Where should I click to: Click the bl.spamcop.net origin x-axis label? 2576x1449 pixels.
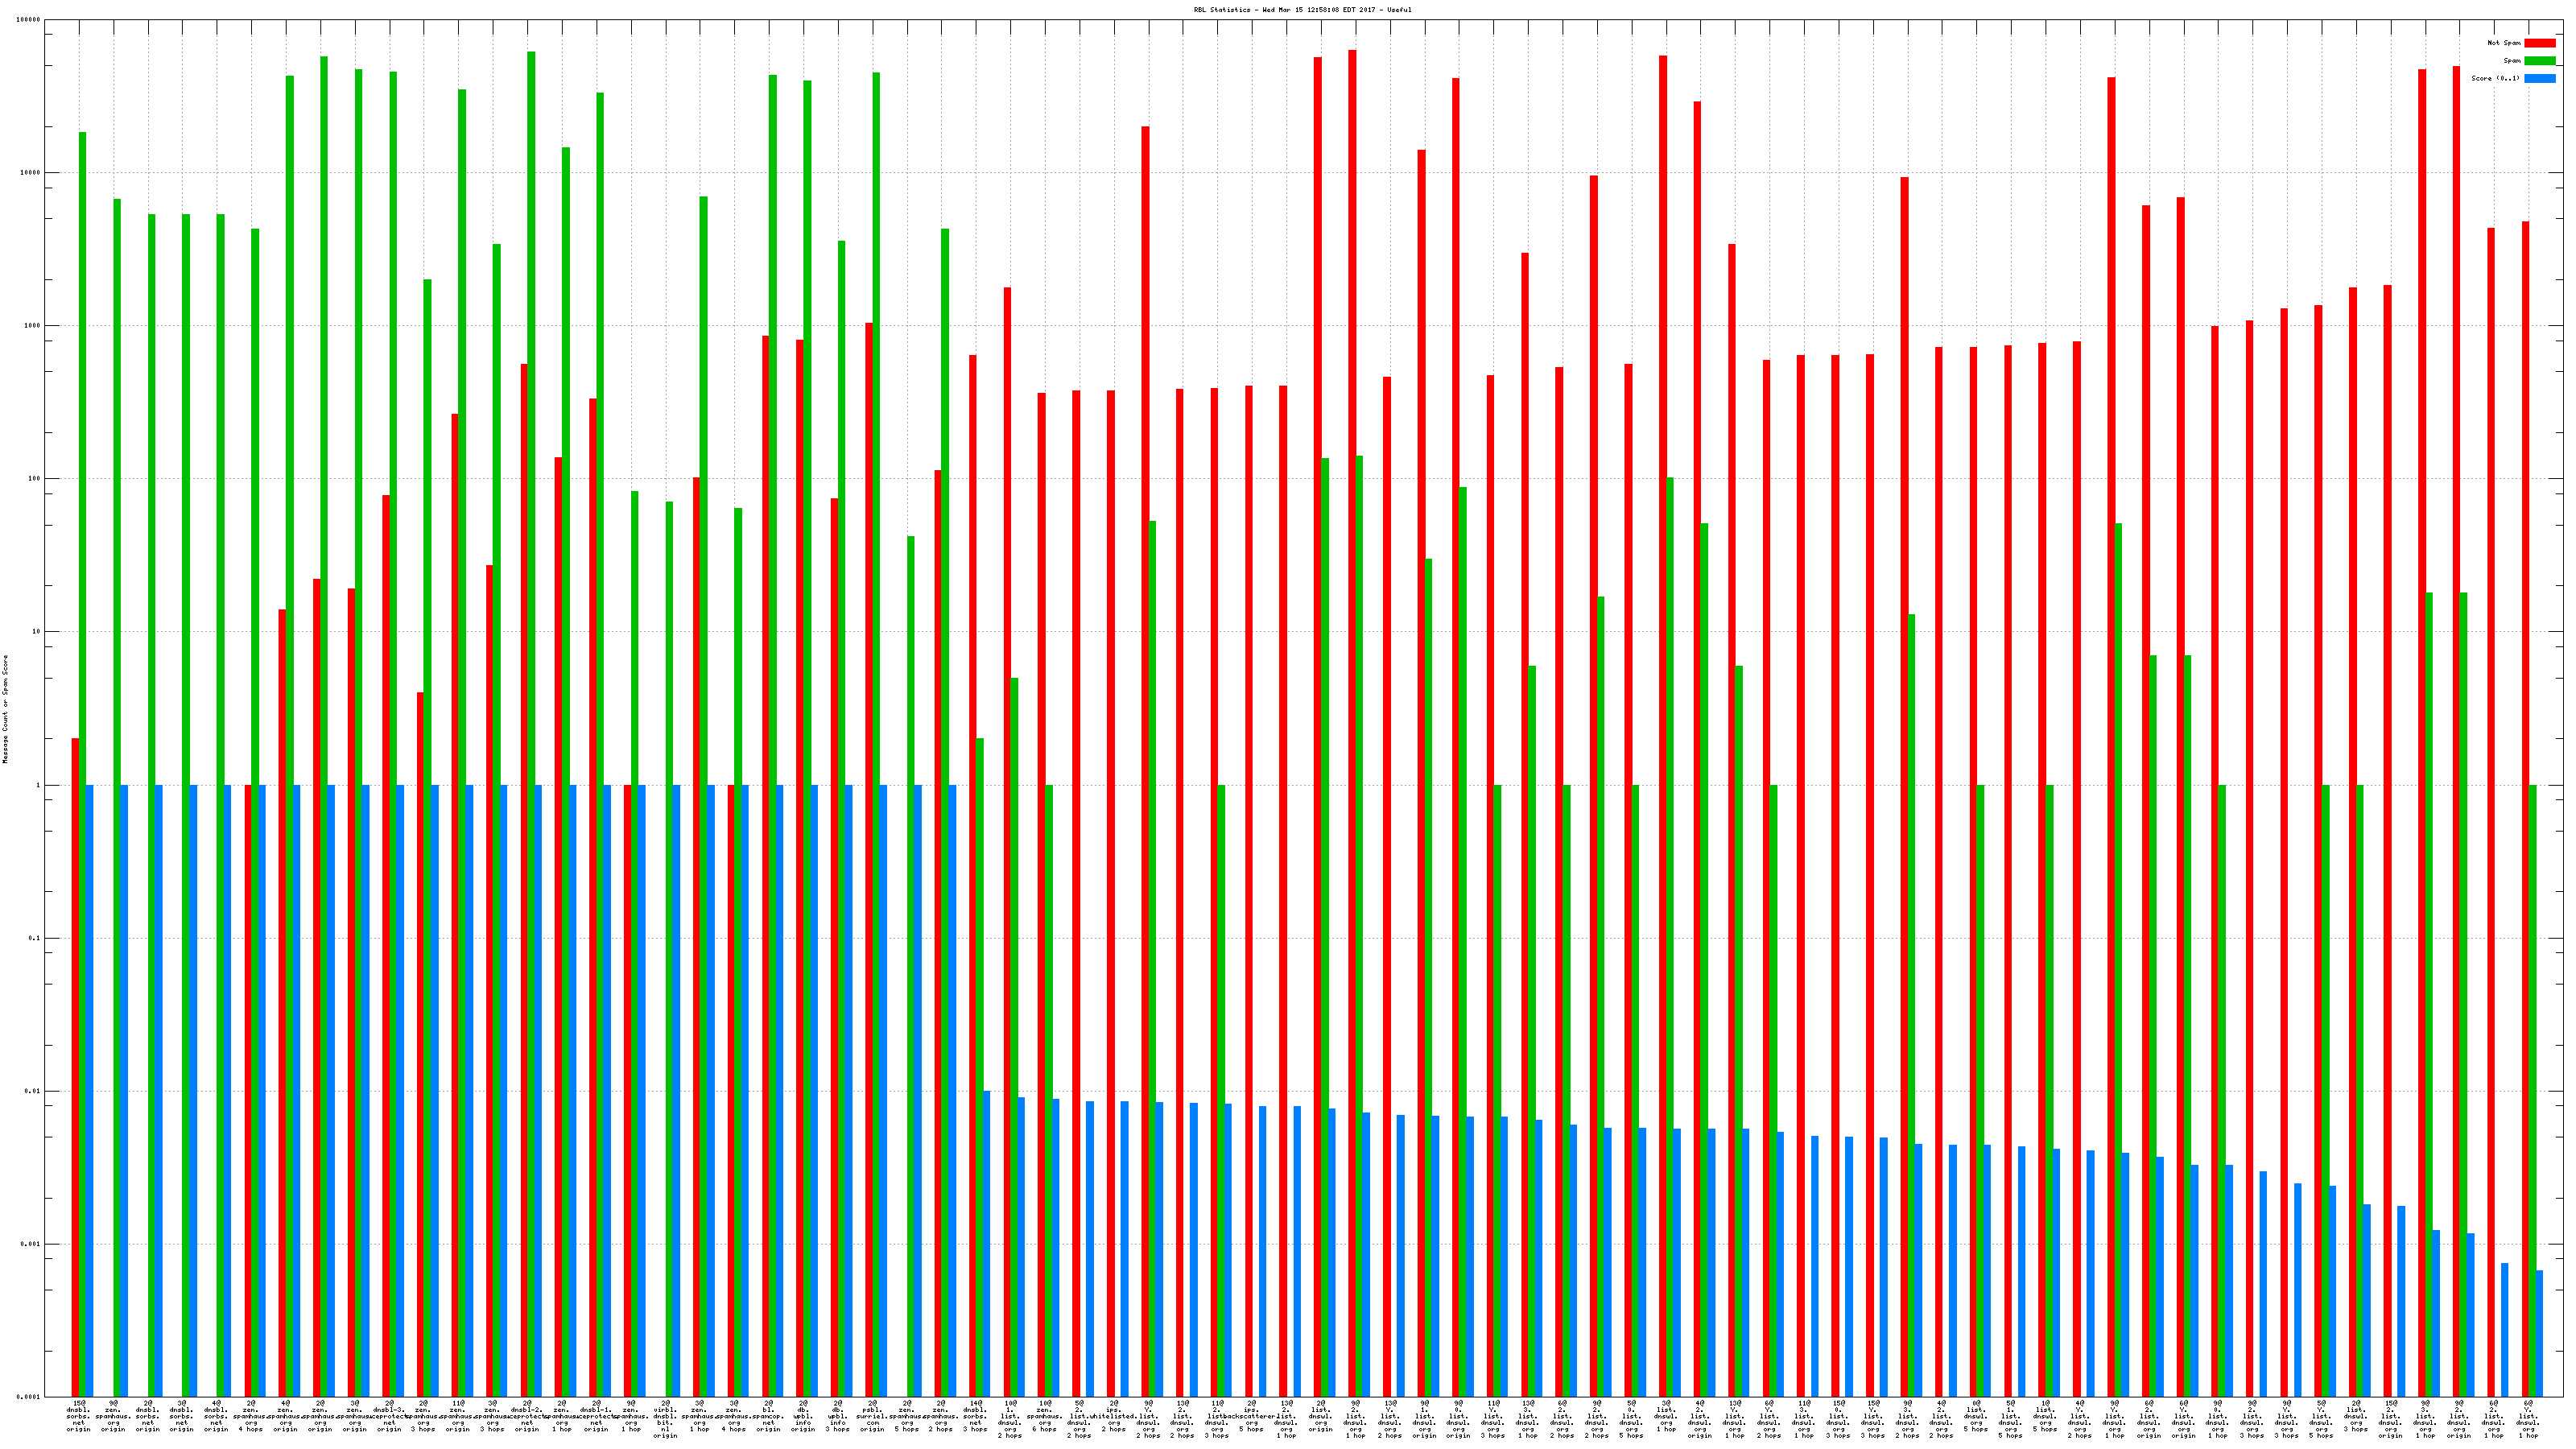[x=768, y=1417]
